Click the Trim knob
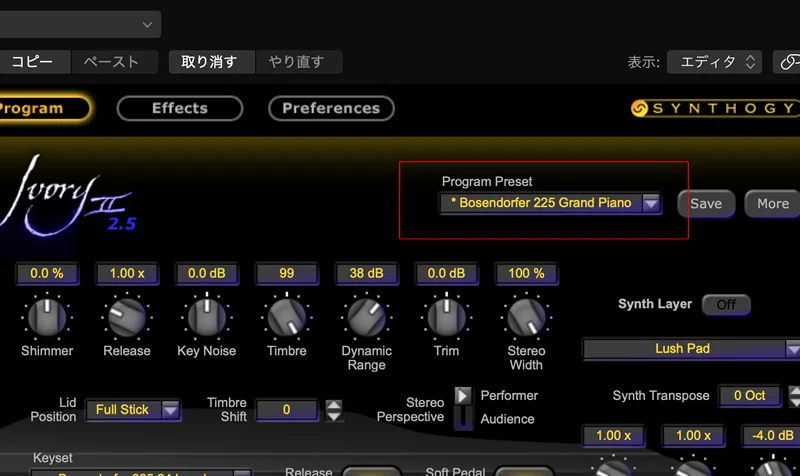Image resolution: width=800 pixels, height=476 pixels. pos(446,317)
